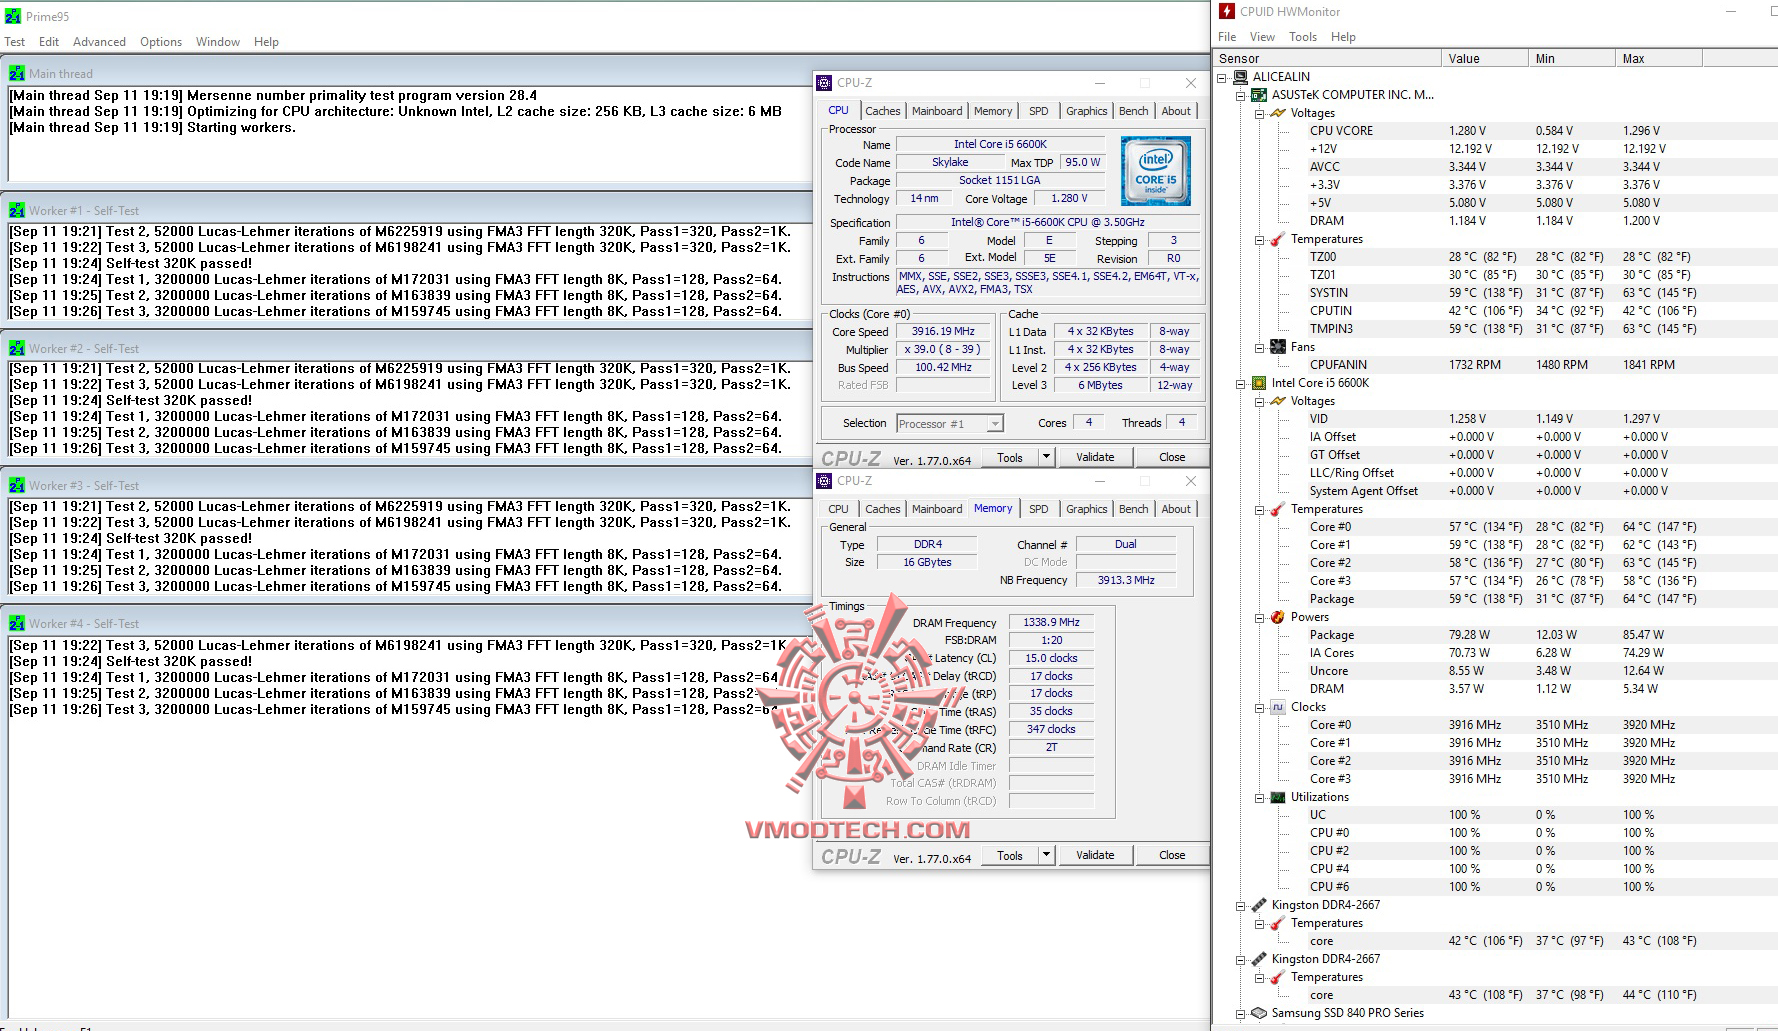Click the voltage icon beside ASUSTeK Voltages
Screen dimensions: 1778x1031
[x=1278, y=113]
